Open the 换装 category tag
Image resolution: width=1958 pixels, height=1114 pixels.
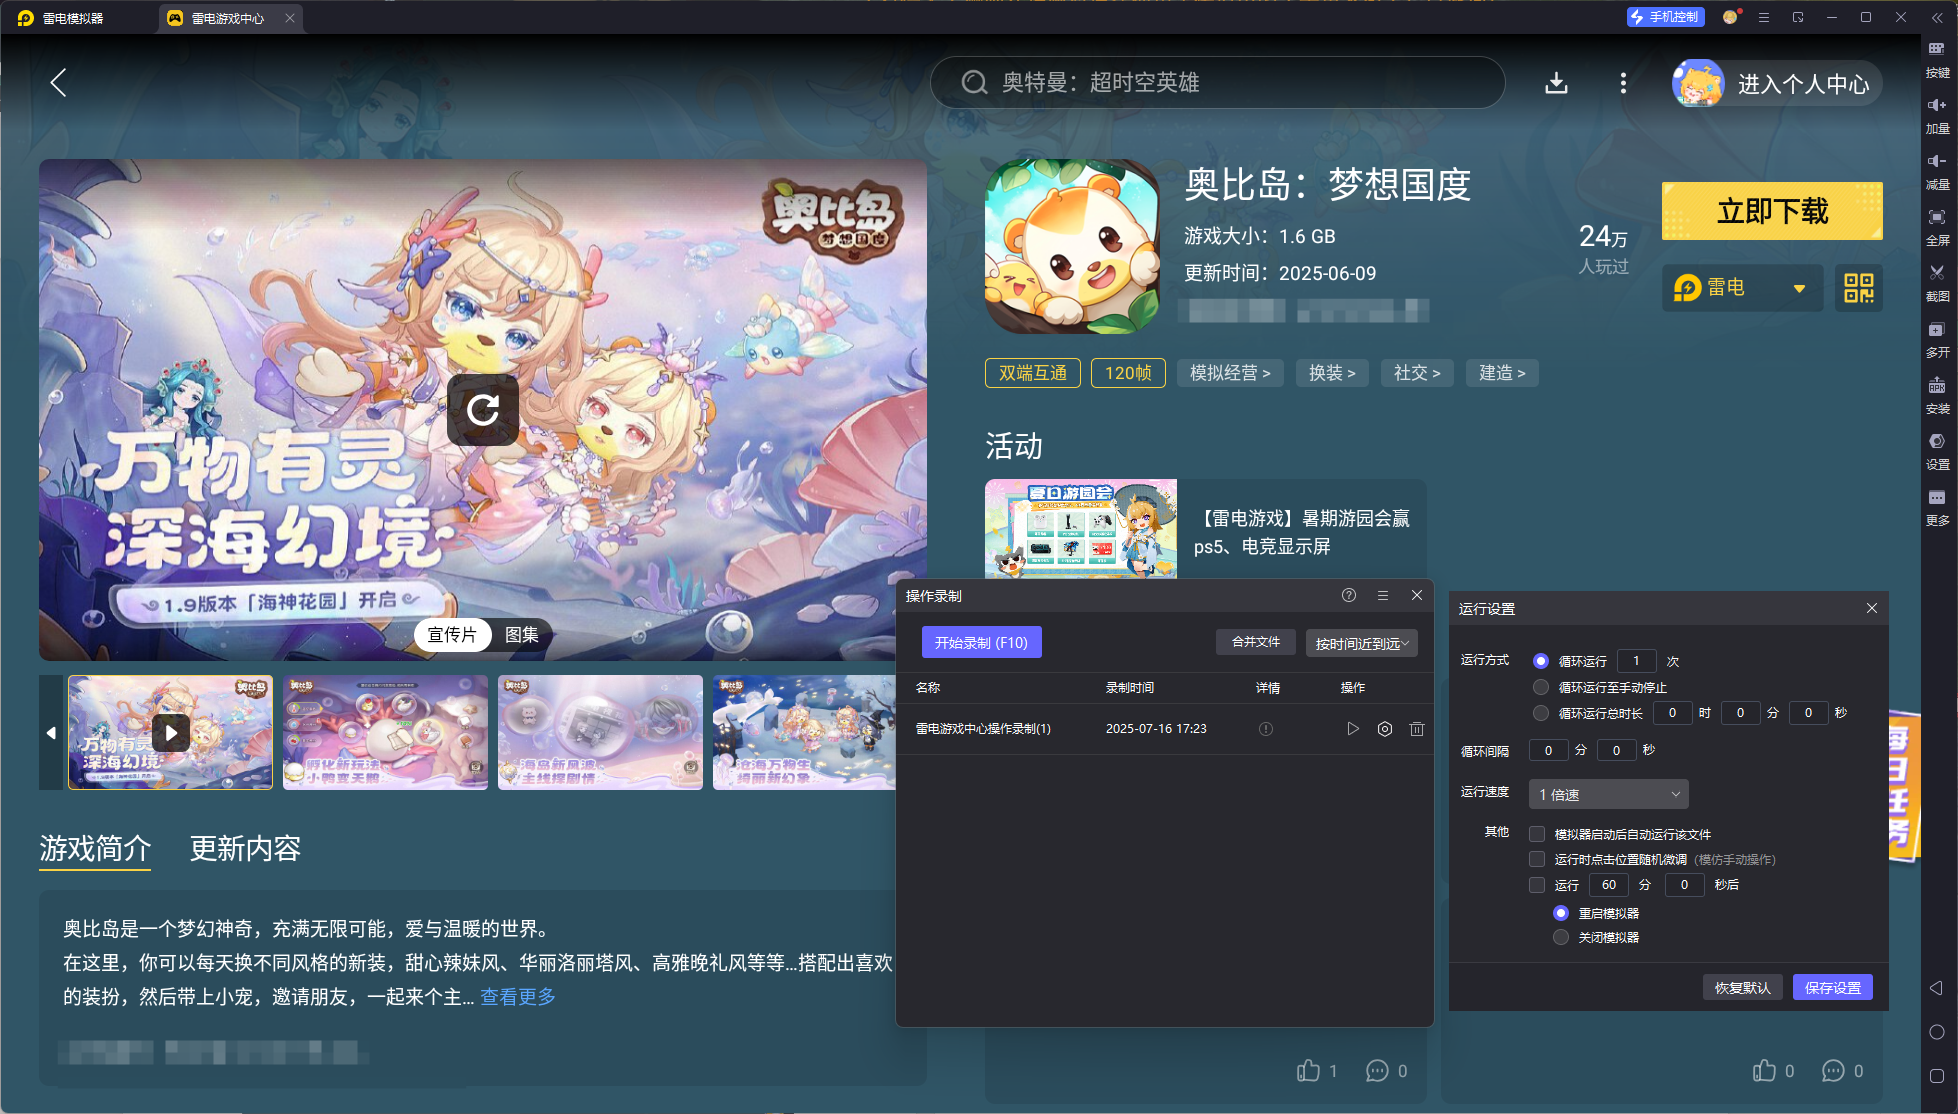tap(1332, 373)
